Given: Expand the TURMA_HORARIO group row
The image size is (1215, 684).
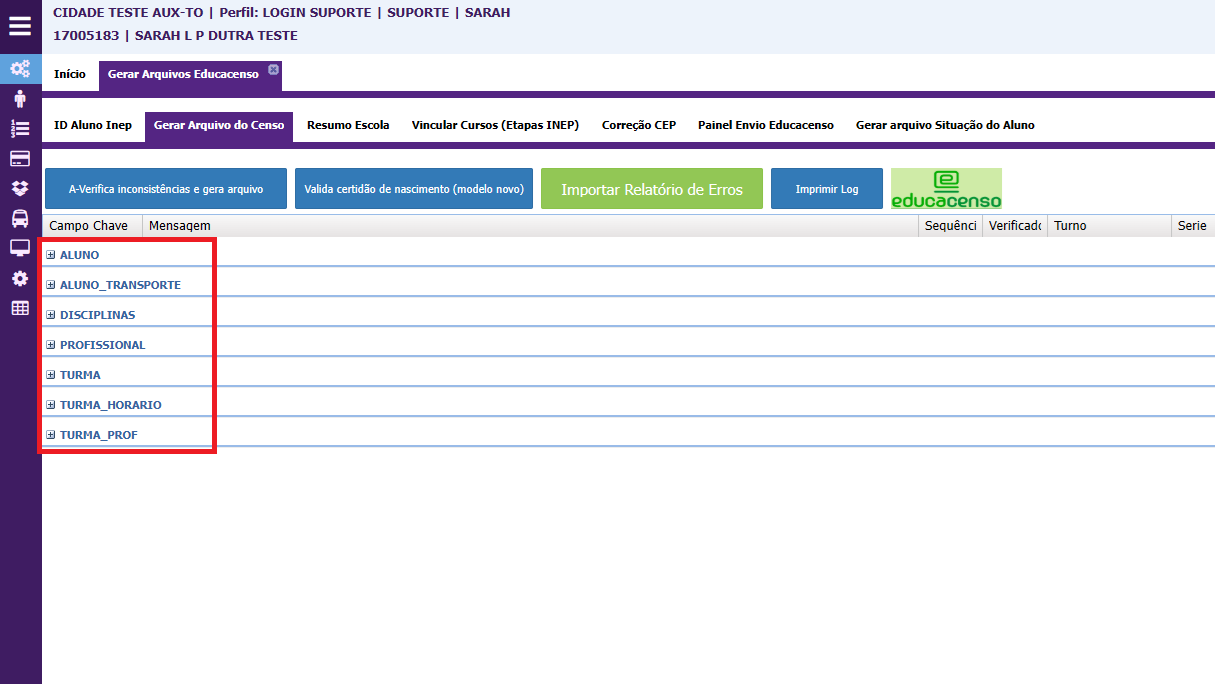Looking at the screenshot, I should pos(51,405).
